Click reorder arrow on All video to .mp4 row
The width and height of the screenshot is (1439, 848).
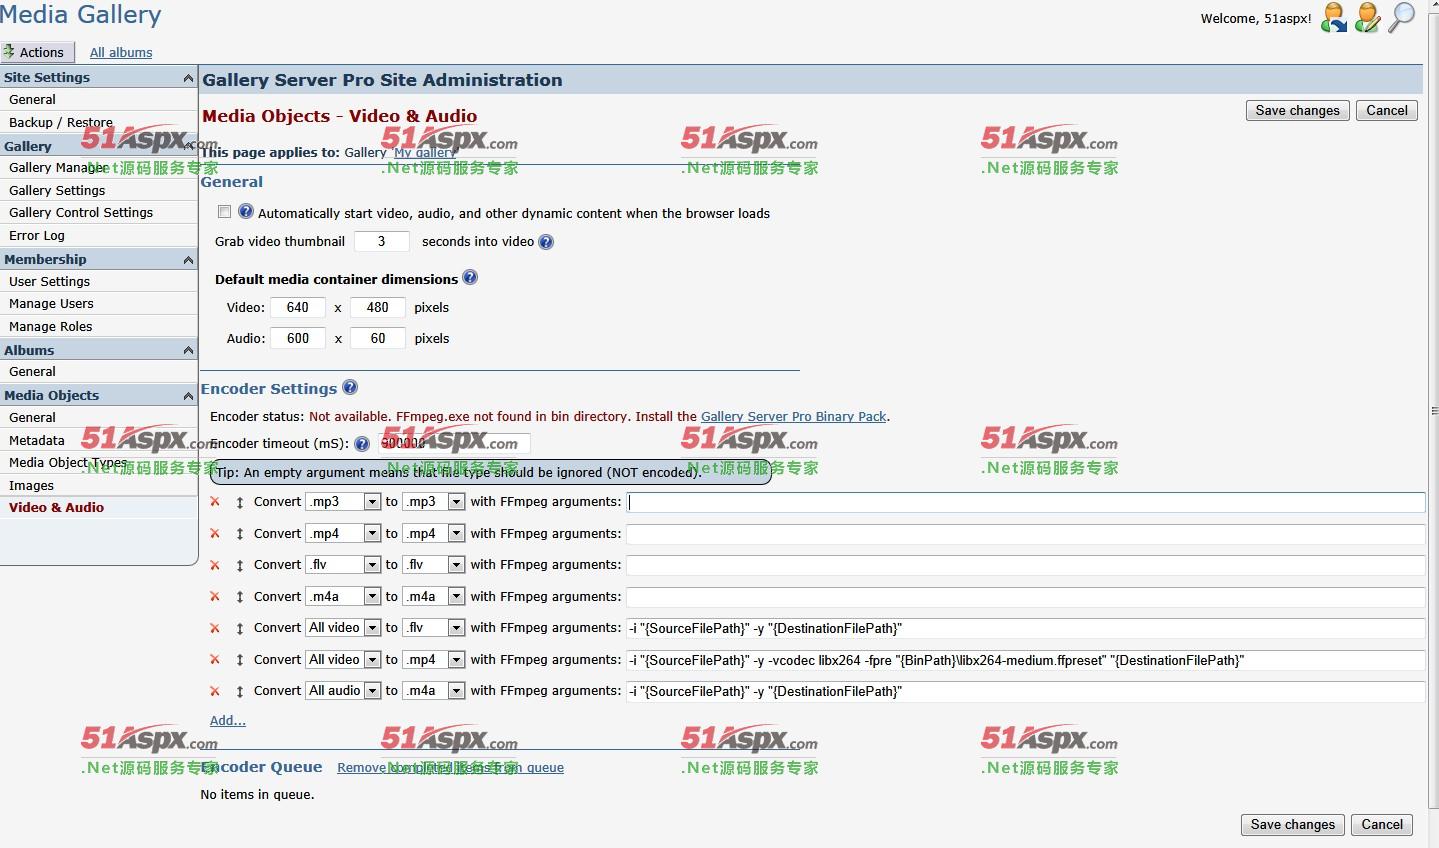point(240,660)
